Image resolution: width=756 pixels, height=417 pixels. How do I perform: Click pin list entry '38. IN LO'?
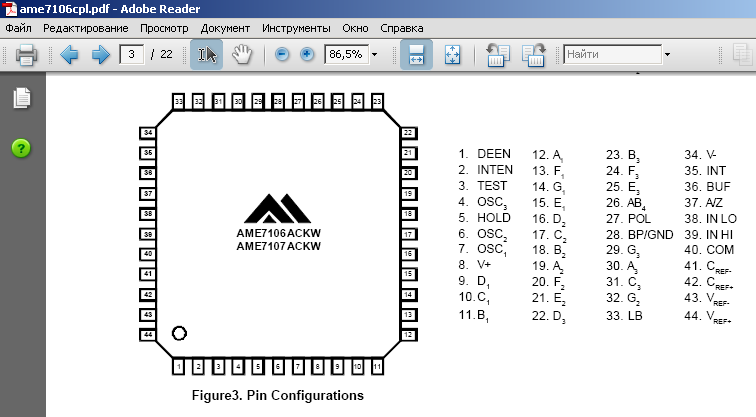tap(711, 218)
